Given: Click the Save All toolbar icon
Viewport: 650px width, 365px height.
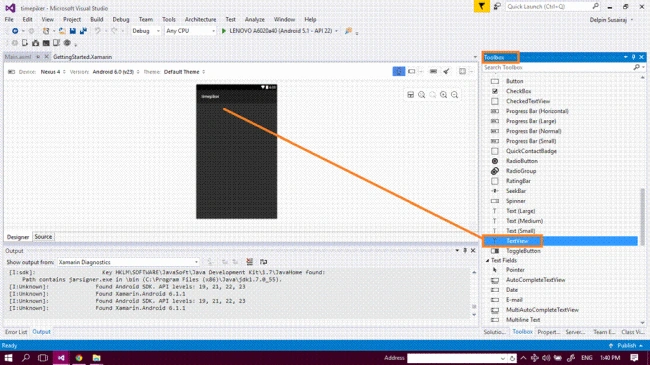Looking at the screenshot, I should [x=83, y=31].
